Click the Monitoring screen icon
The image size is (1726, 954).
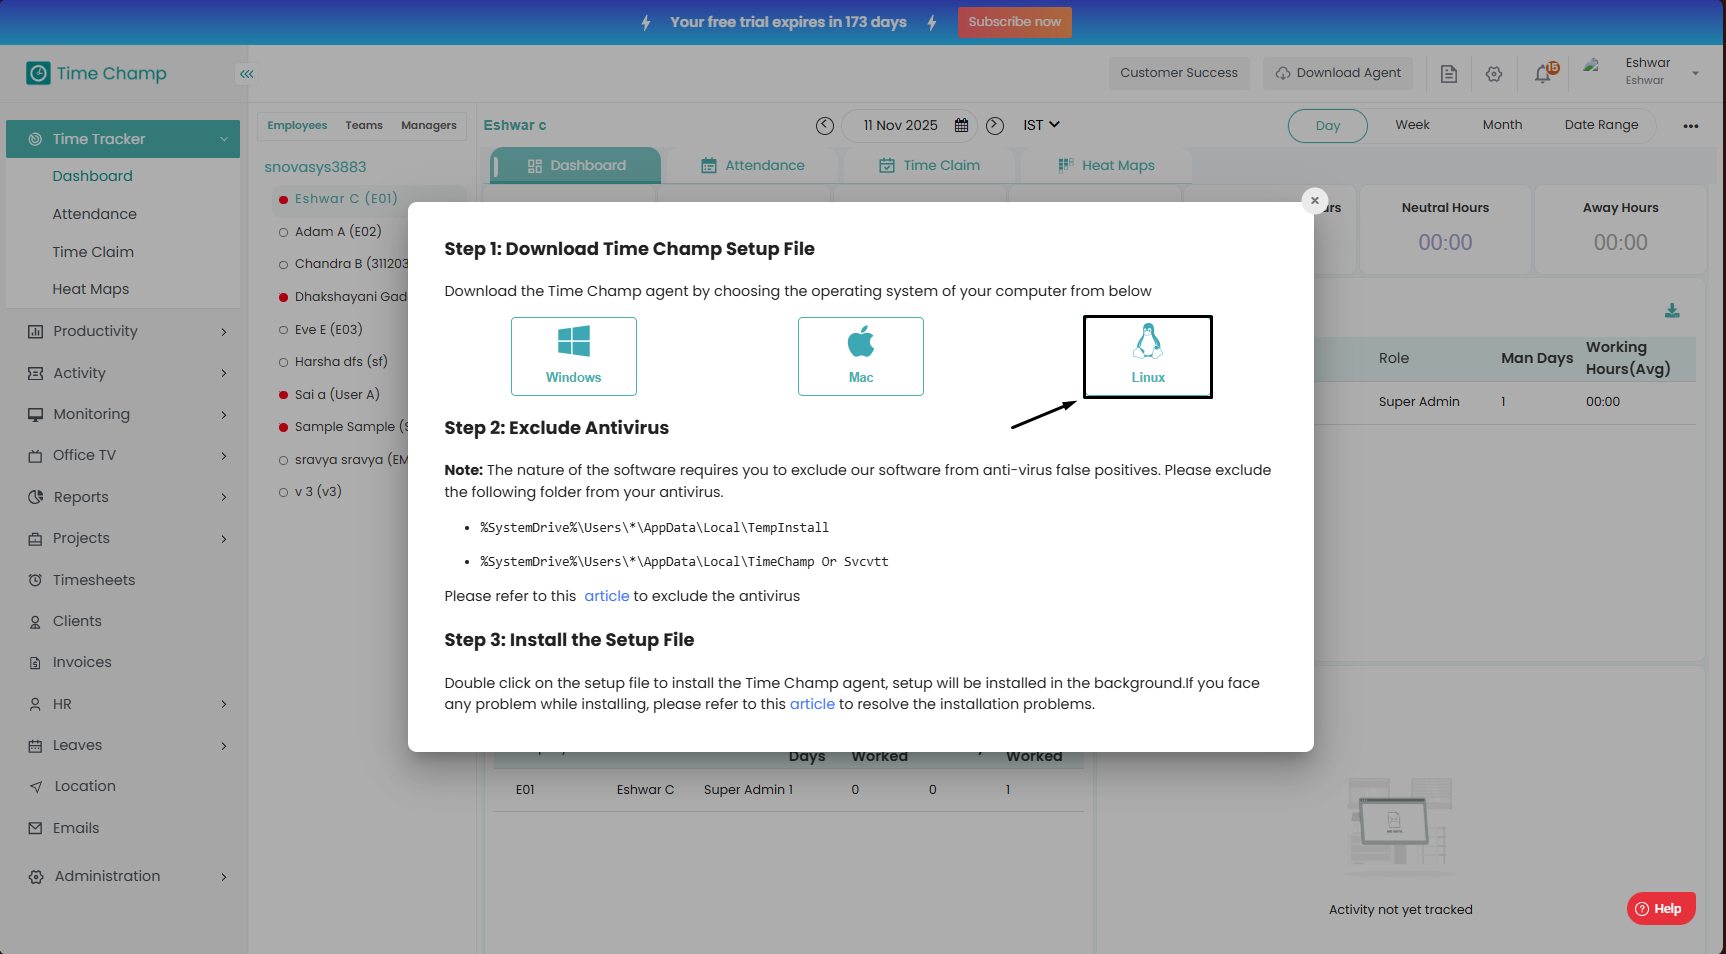point(36,415)
